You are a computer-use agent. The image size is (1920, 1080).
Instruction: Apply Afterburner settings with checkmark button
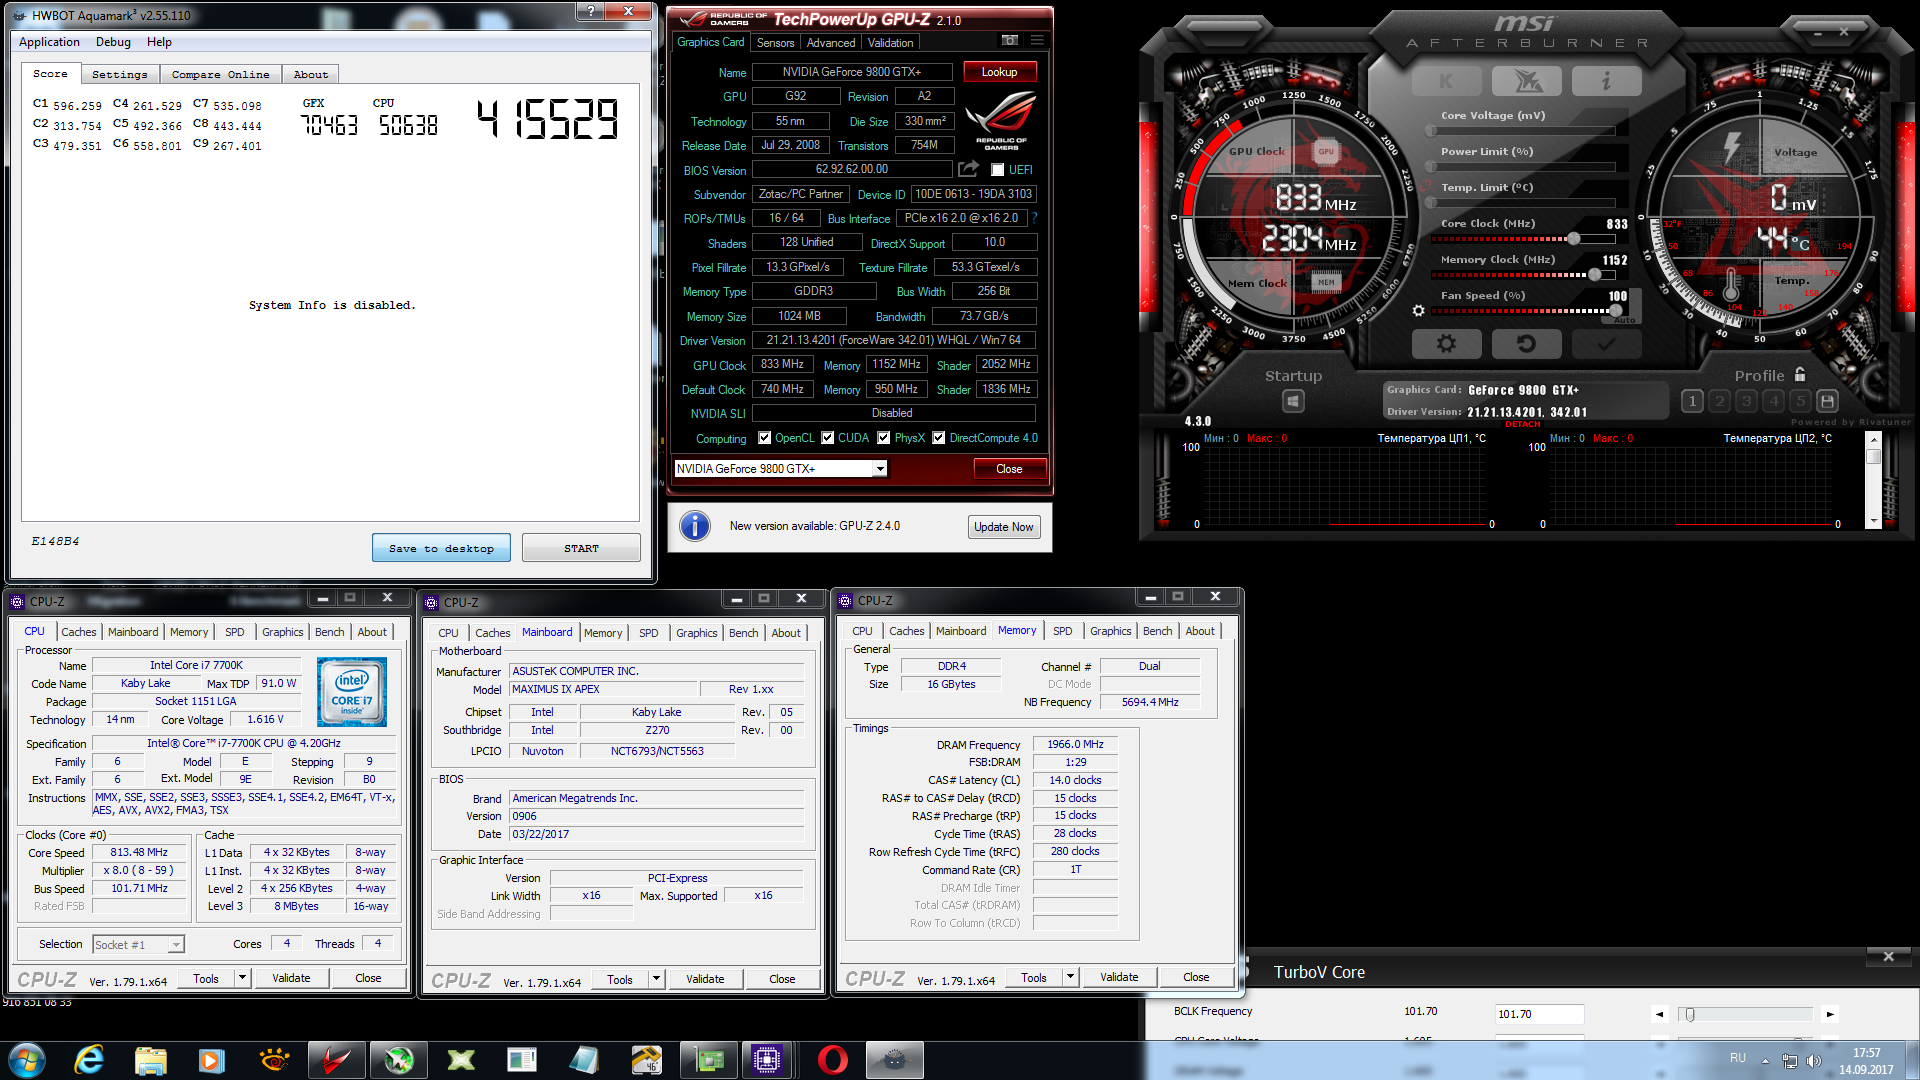pyautogui.click(x=1607, y=344)
